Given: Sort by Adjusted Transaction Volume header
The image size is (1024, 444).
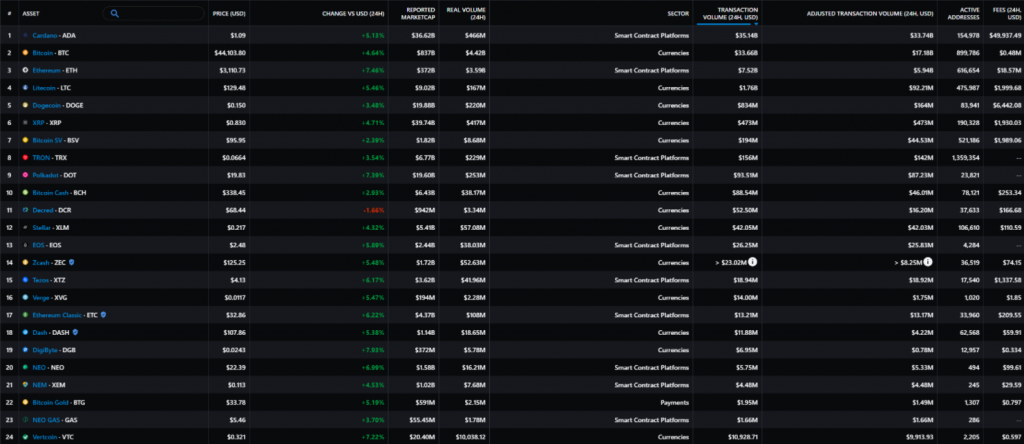Looking at the screenshot, I should pyautogui.click(x=871, y=13).
